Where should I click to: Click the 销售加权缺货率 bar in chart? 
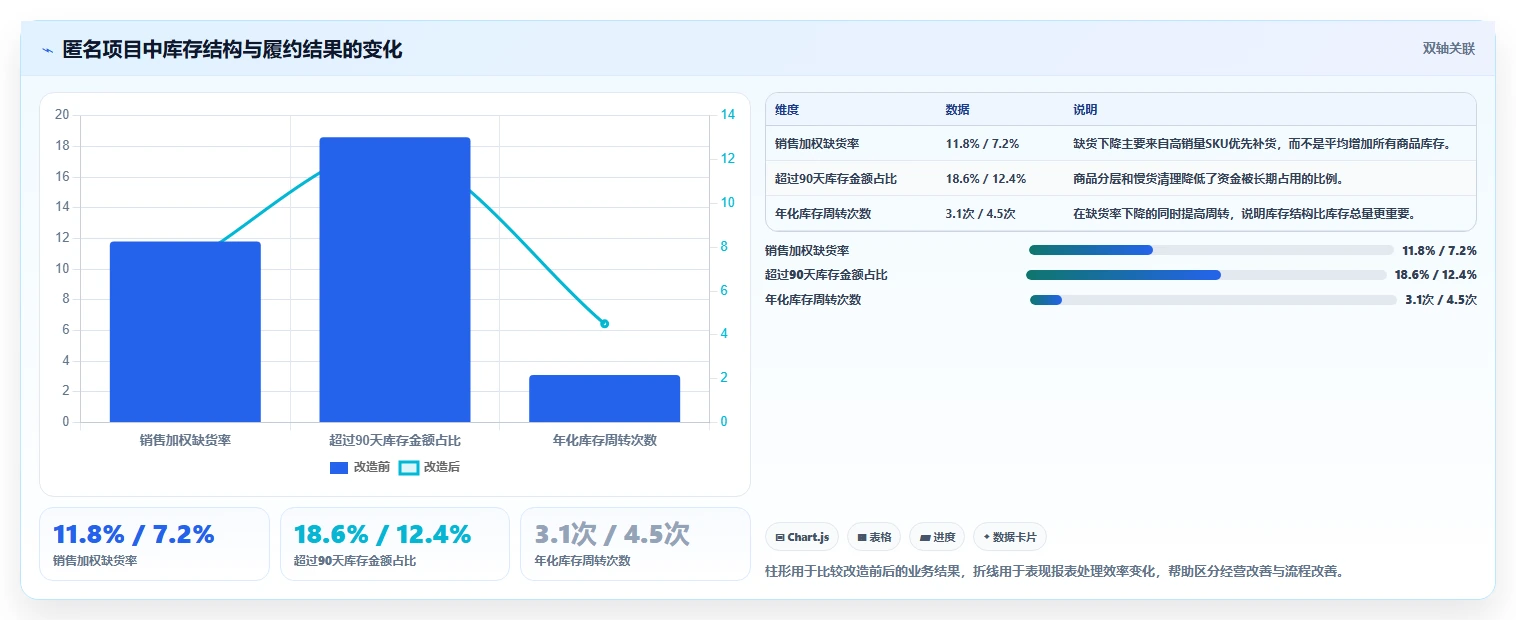(x=185, y=332)
